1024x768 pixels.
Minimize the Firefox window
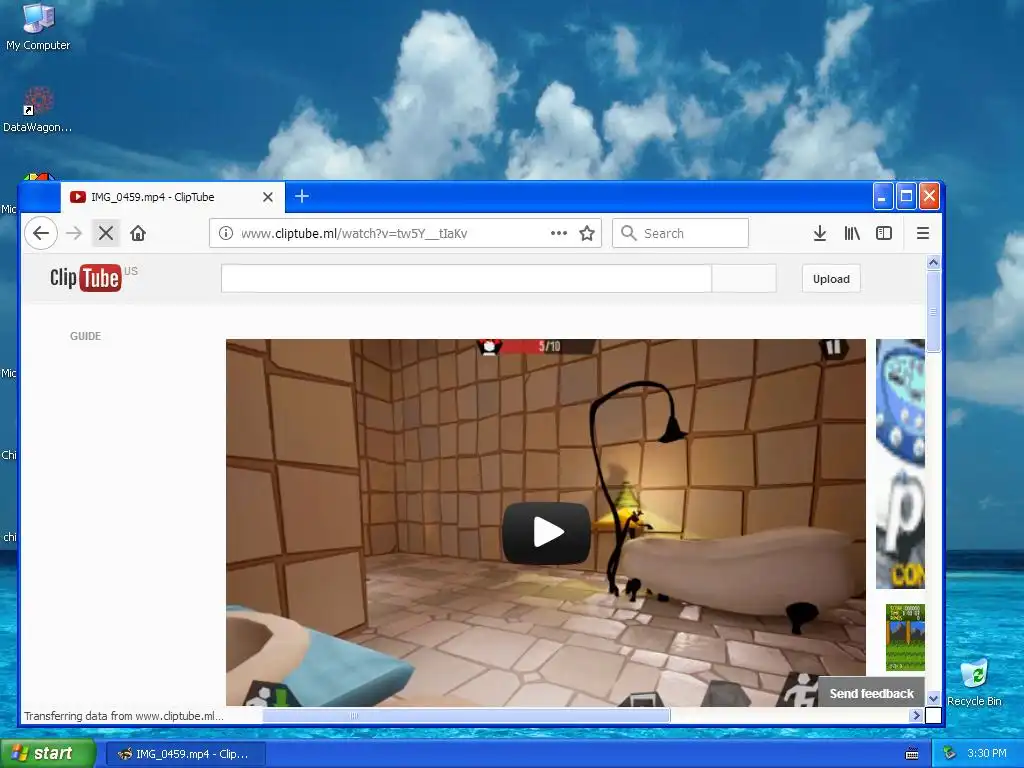883,196
